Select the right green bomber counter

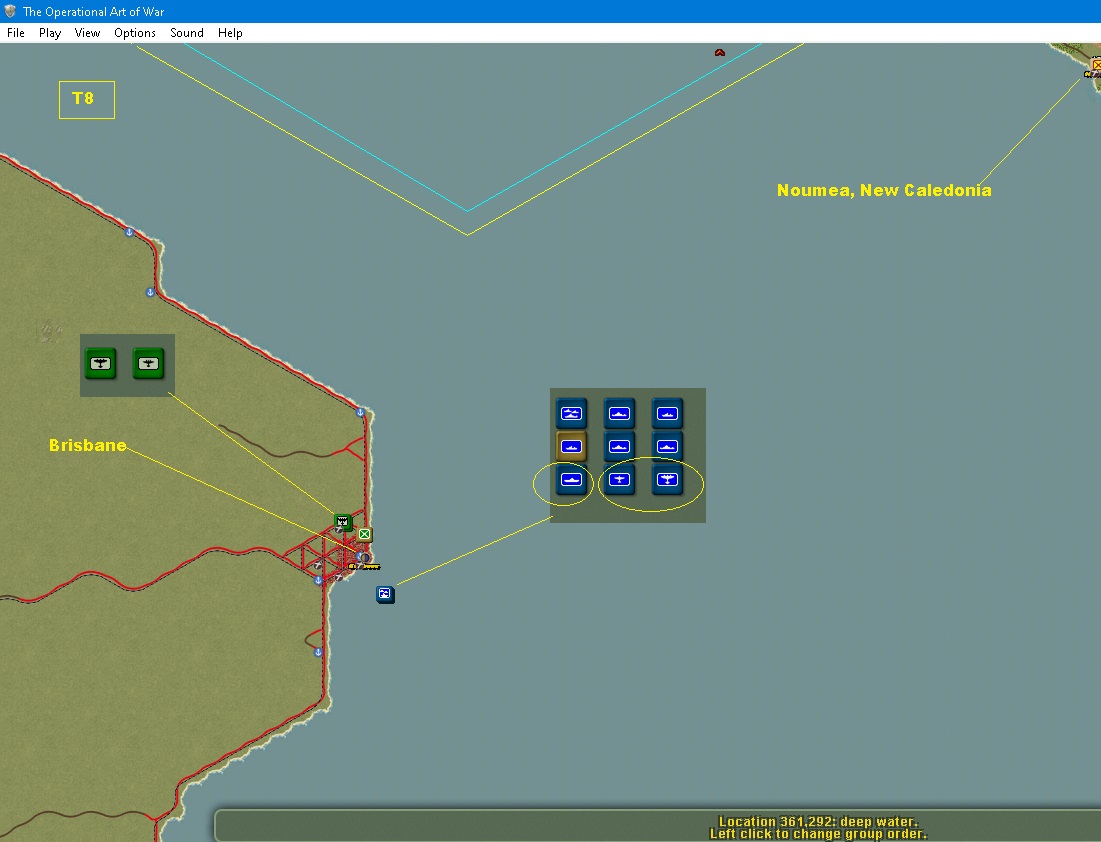click(x=148, y=364)
